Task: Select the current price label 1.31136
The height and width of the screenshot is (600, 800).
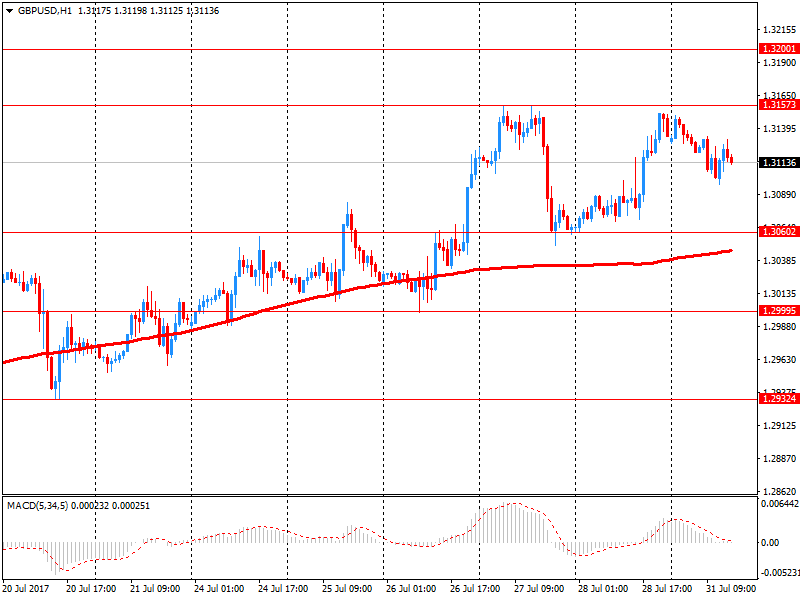Action: [779, 163]
